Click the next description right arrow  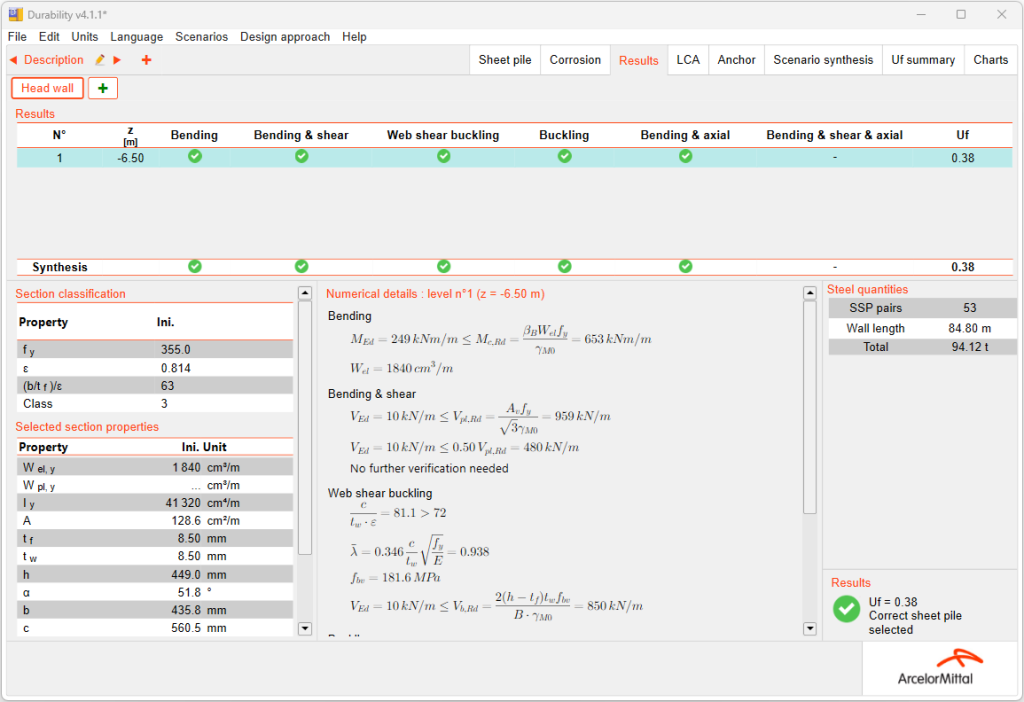pyautogui.click(x=117, y=60)
